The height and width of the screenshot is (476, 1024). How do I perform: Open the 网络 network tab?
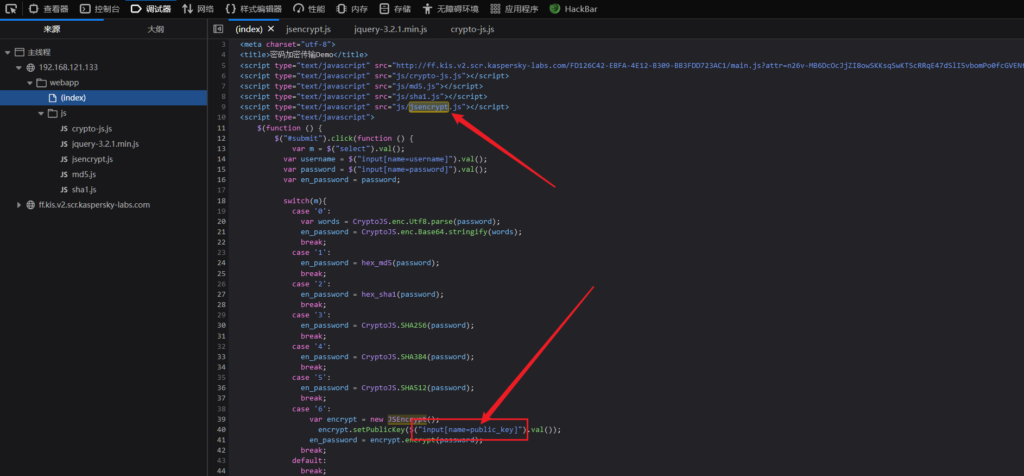pos(198,9)
